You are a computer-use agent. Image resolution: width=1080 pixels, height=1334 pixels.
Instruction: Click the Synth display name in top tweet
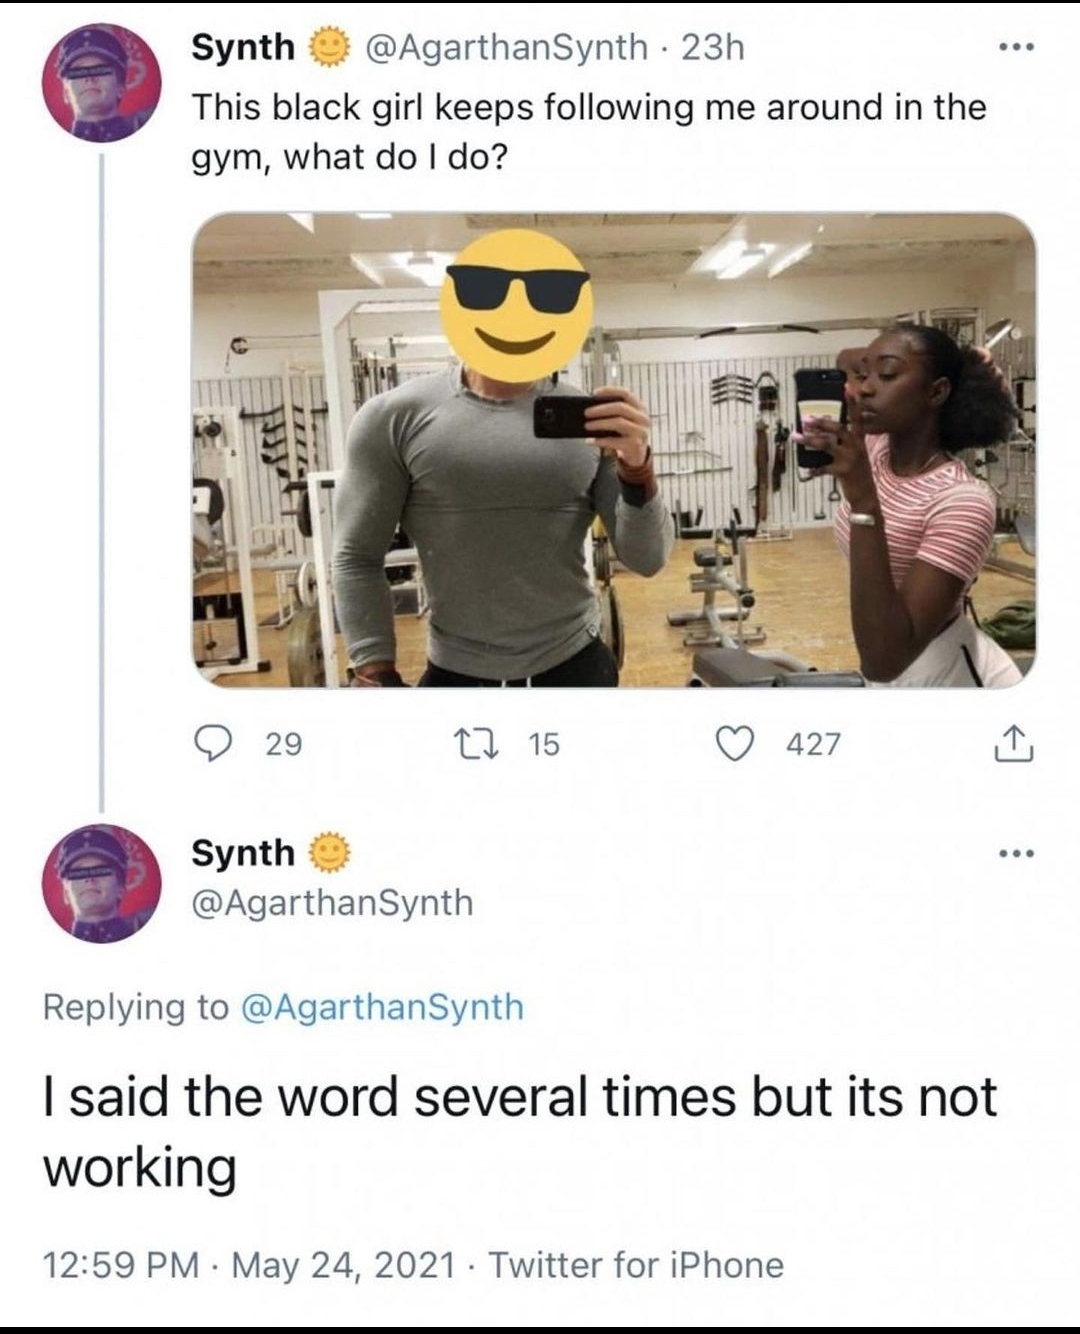tap(243, 47)
